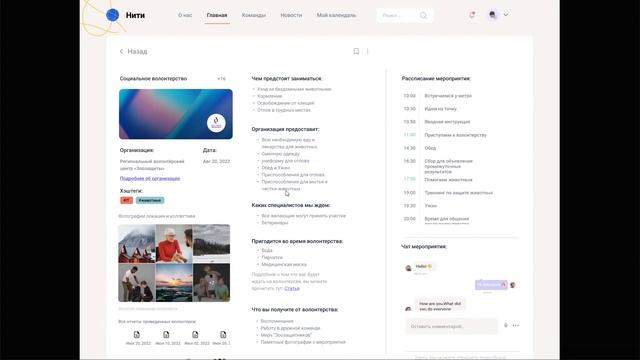Open the first report document icon
This screenshot has width=640, height=360.
click(137, 335)
